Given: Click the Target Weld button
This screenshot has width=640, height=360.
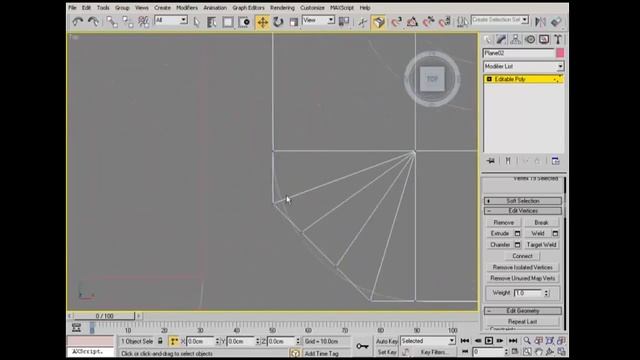Looking at the screenshot, I should [x=541, y=245].
